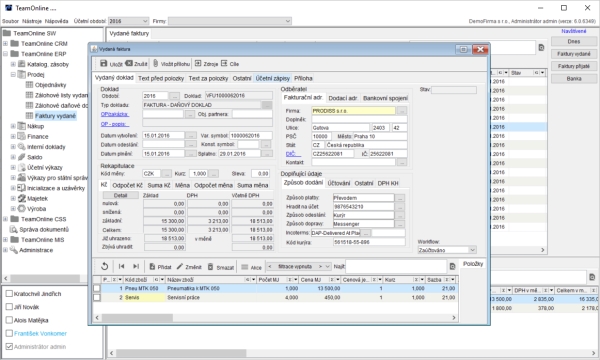Click the Objednávky grid icon in tree

pos(29,85)
